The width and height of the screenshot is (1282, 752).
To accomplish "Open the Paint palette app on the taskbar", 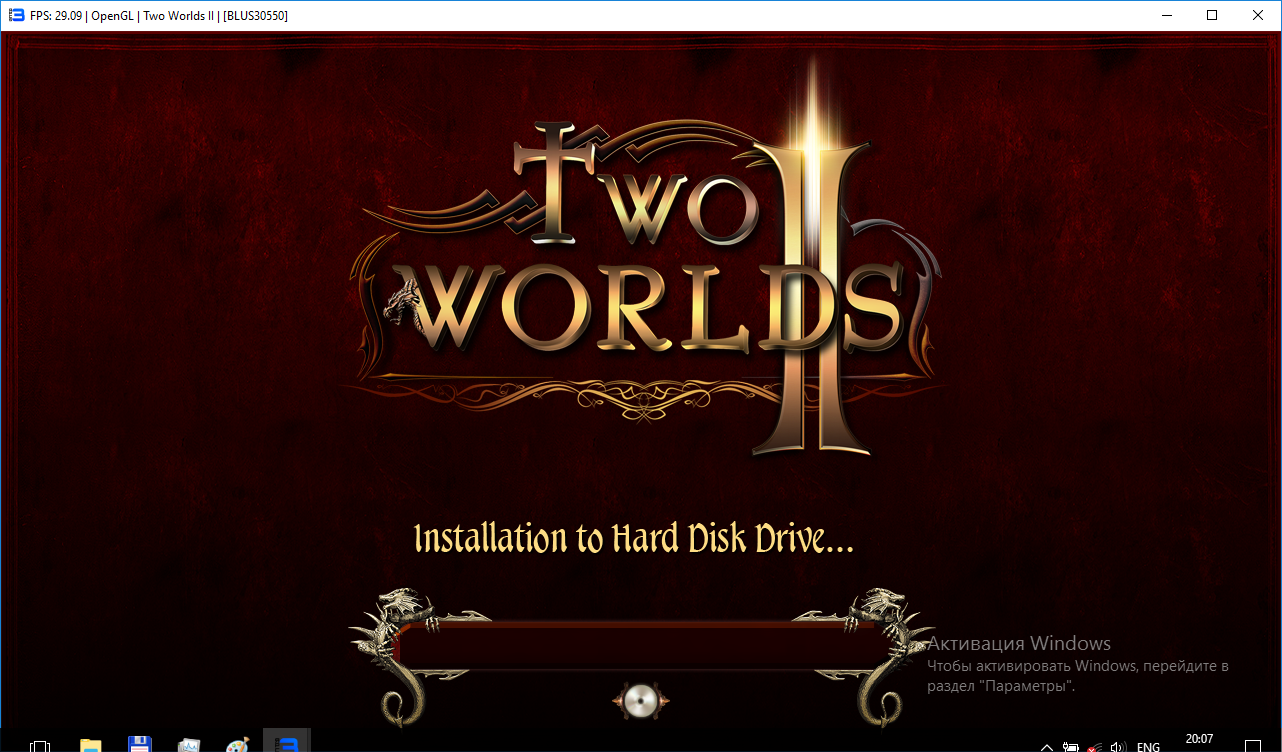I will coord(237,745).
